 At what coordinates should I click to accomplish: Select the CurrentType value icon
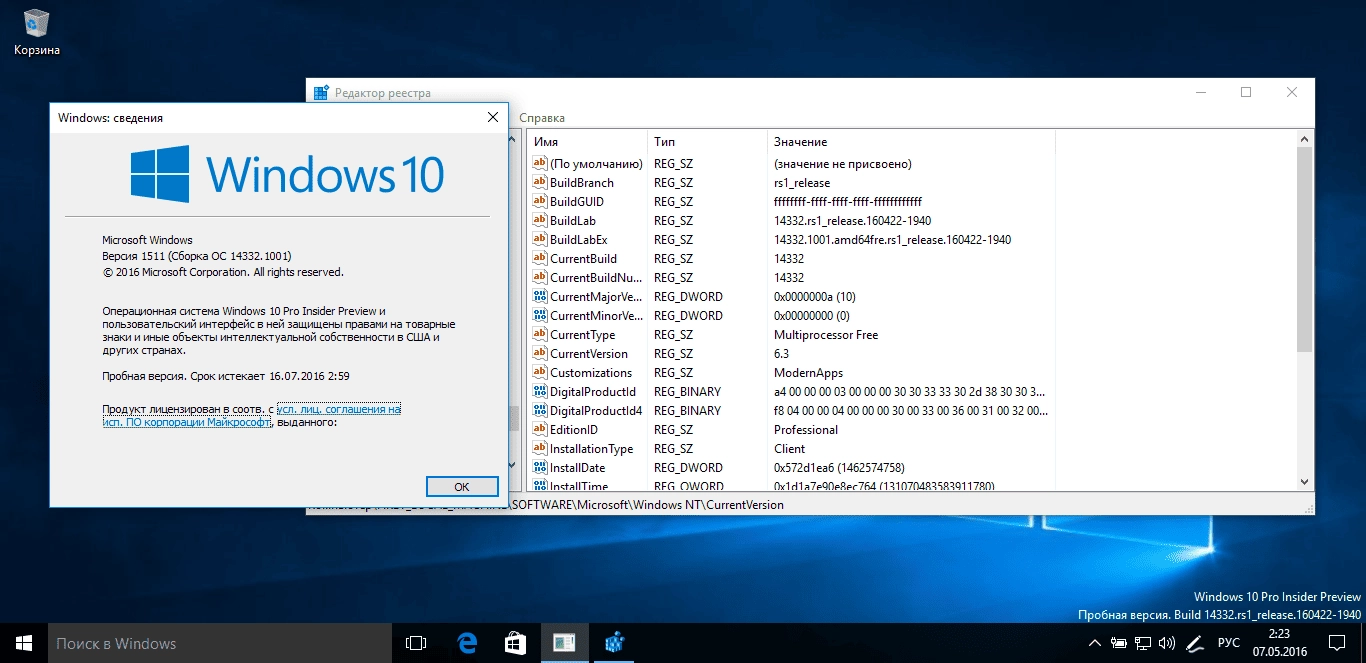[x=539, y=335]
